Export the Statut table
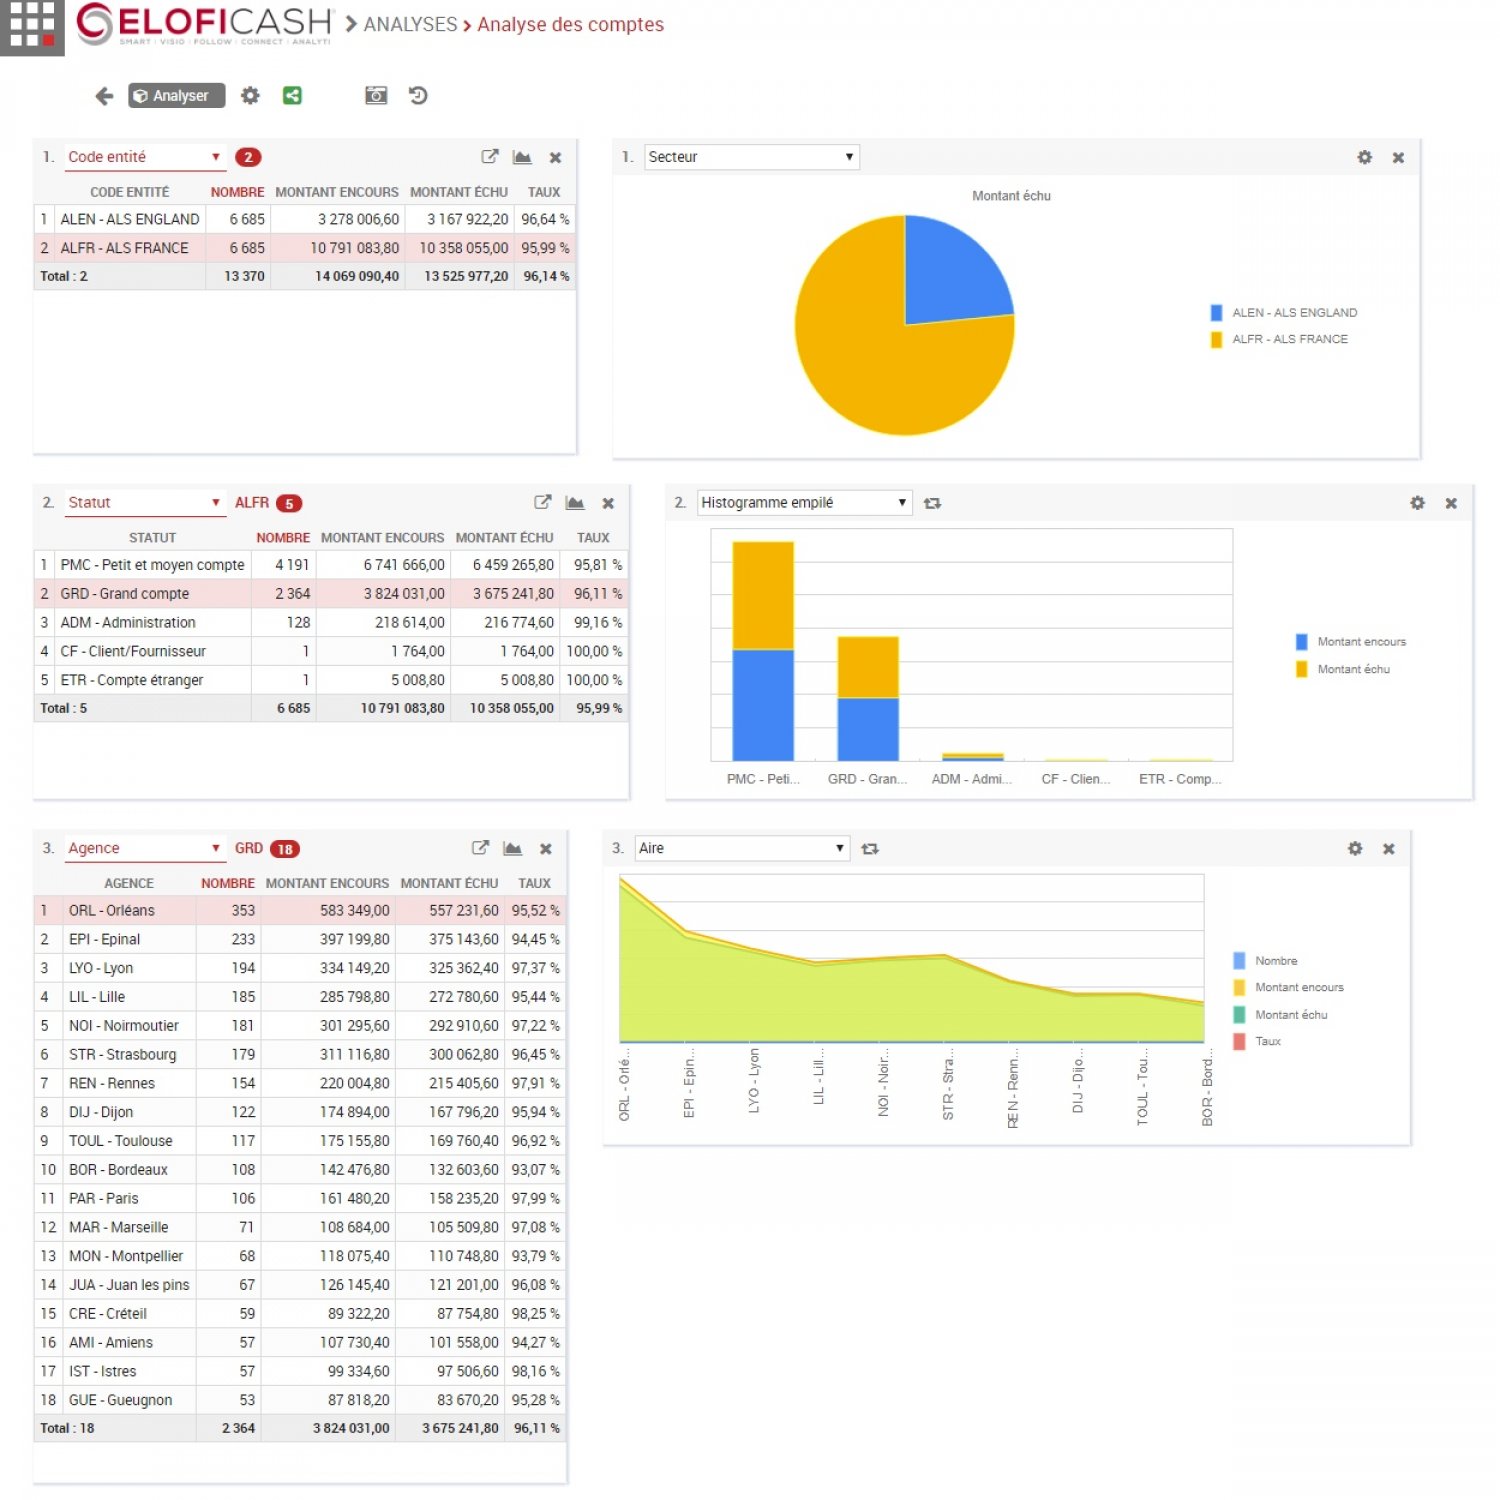 pos(542,503)
